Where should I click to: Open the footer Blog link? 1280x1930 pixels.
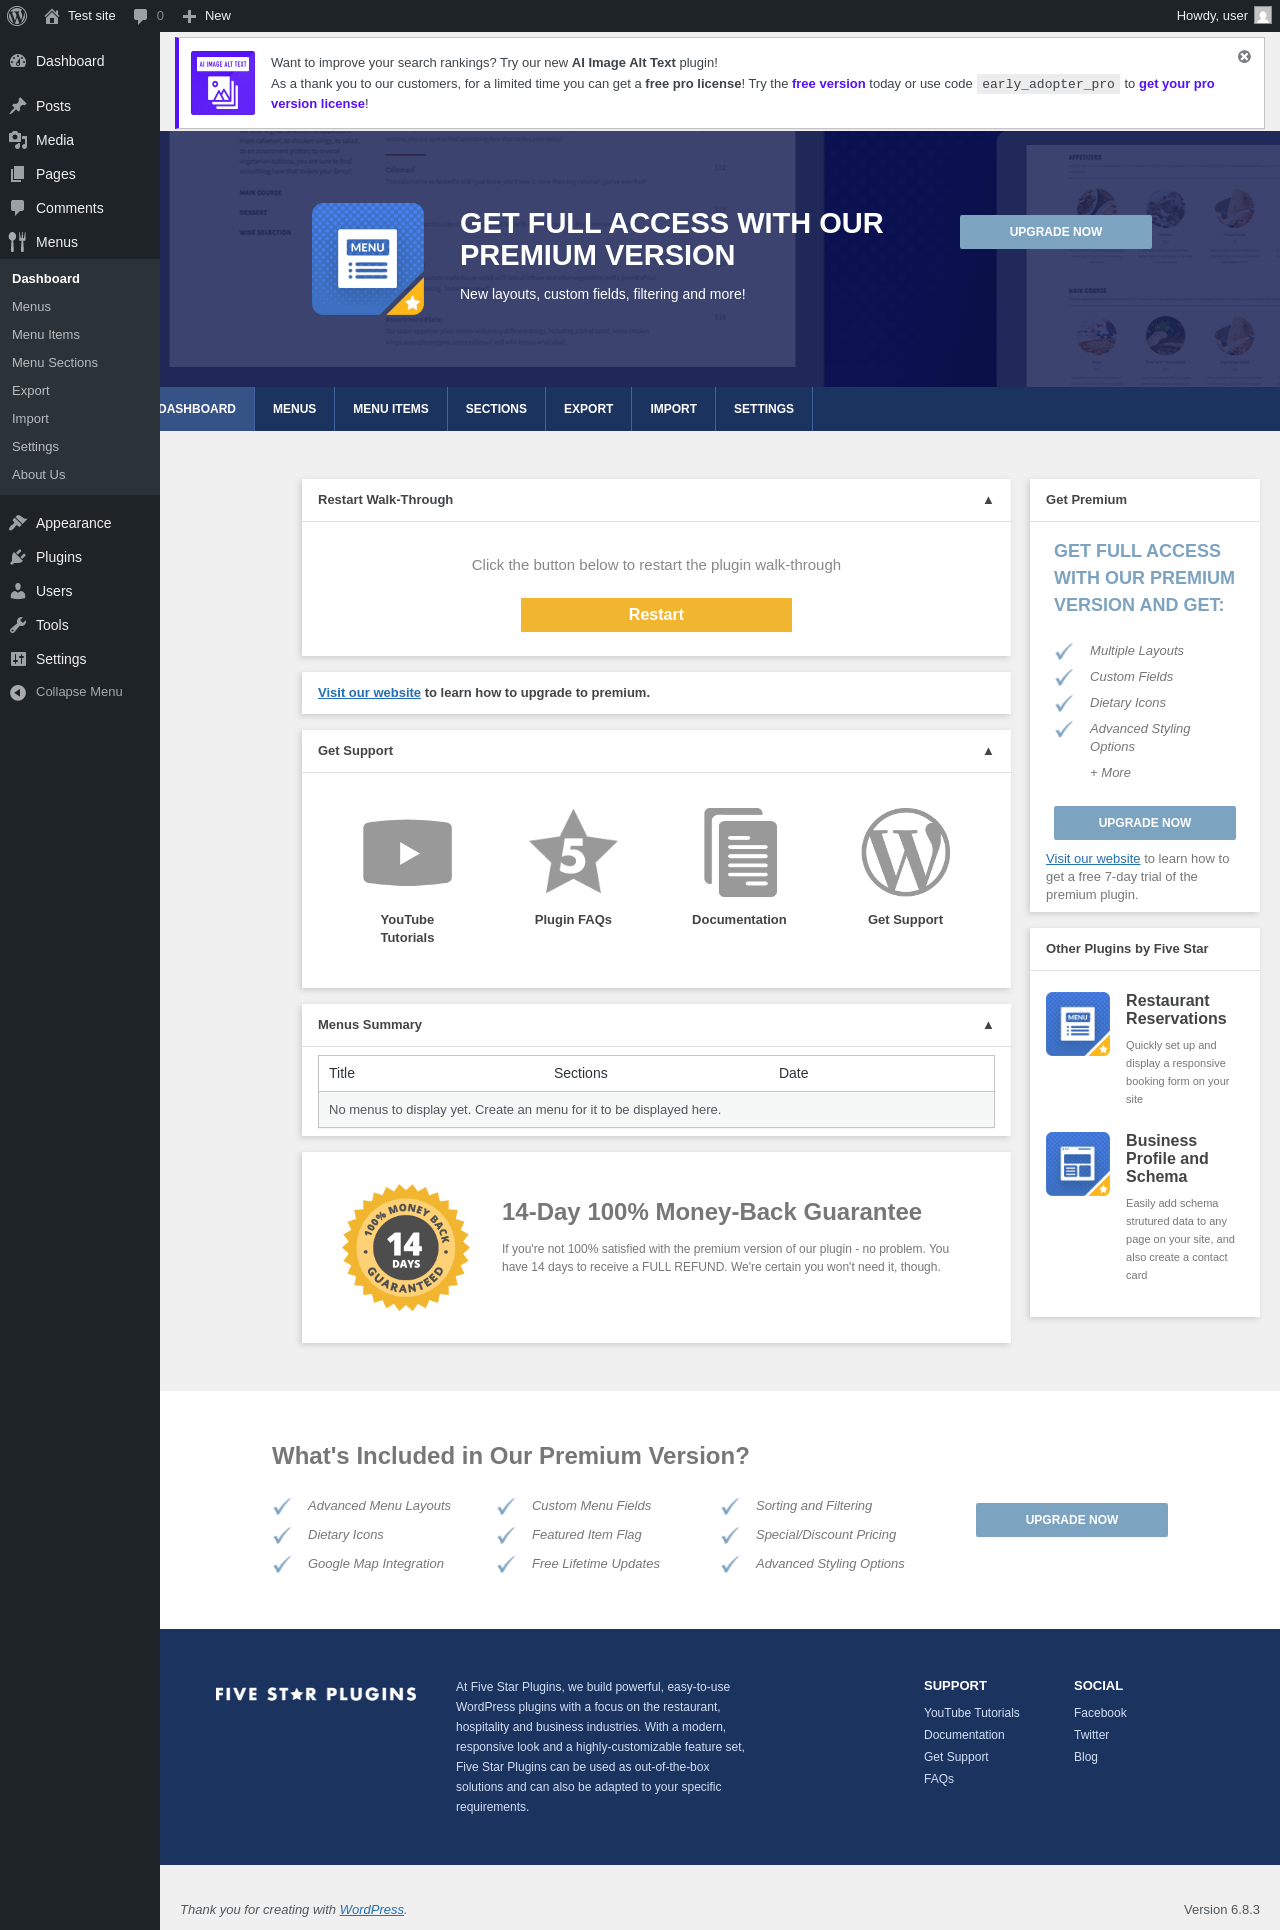coord(1086,1757)
